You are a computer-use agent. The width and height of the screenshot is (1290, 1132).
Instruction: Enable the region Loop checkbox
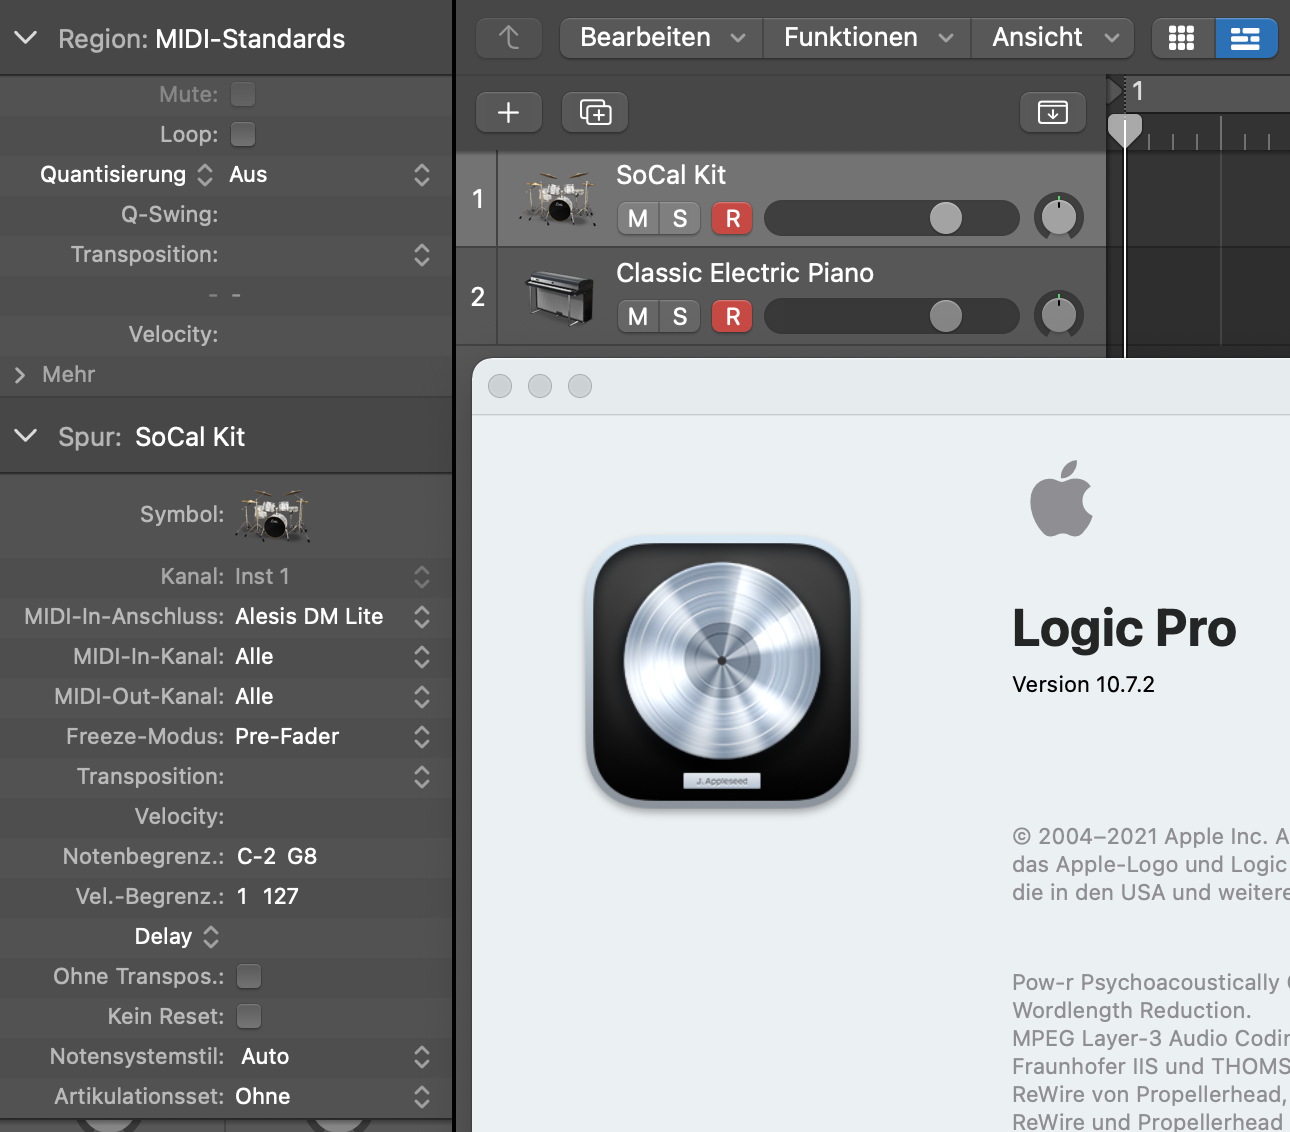click(243, 134)
